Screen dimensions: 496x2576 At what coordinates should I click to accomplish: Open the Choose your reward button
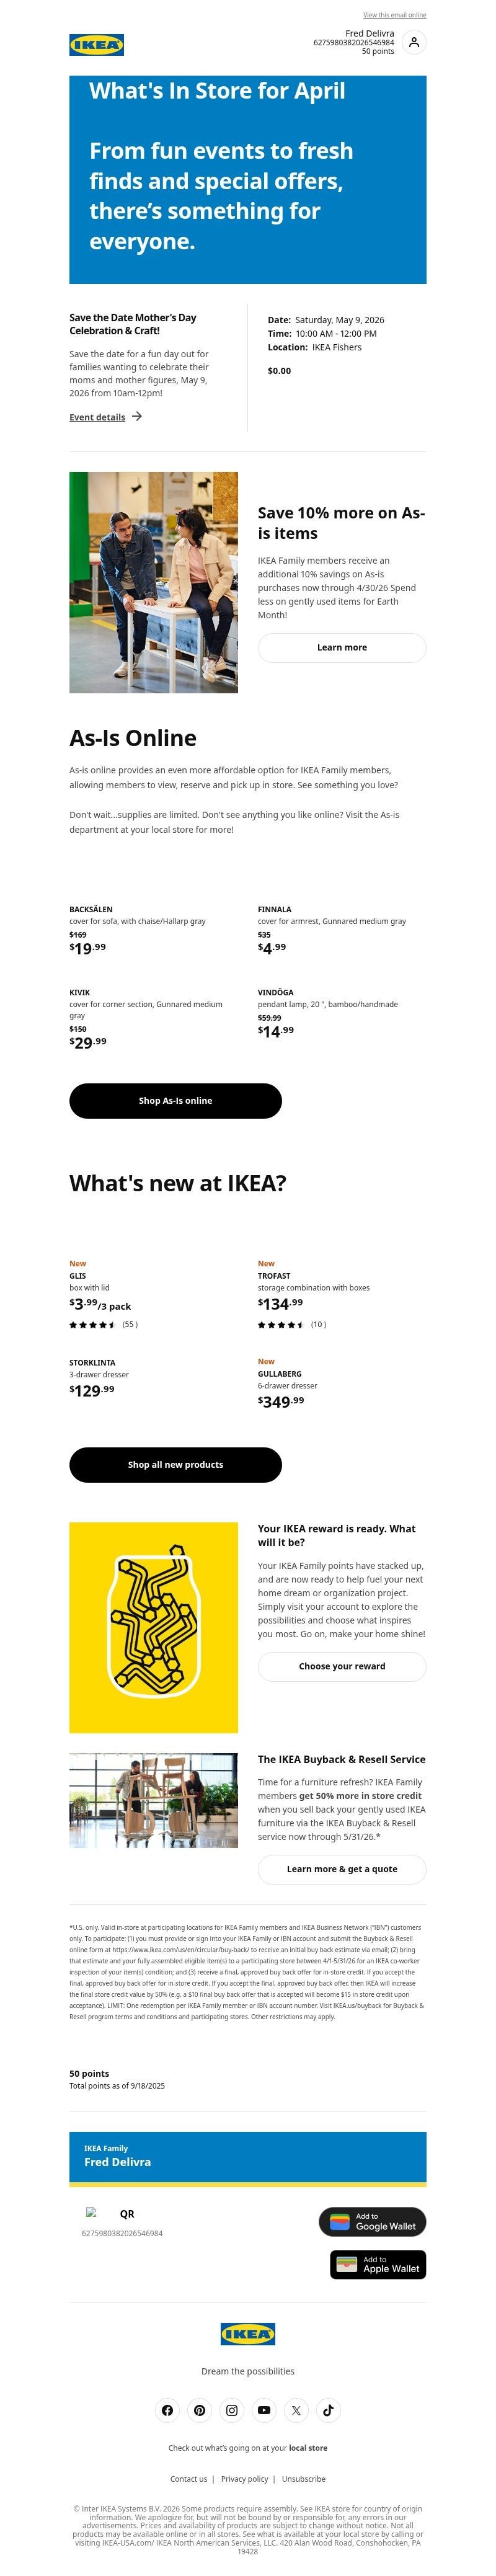341,1667
